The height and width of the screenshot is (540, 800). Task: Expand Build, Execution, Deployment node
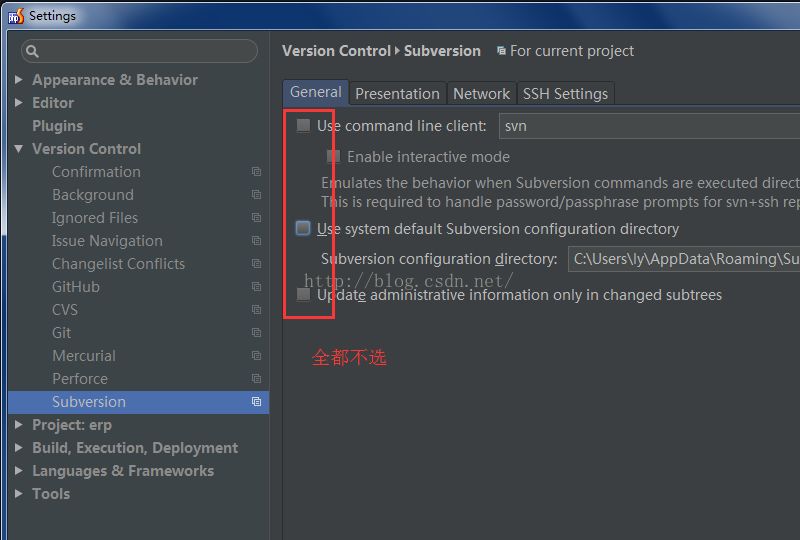coord(19,448)
